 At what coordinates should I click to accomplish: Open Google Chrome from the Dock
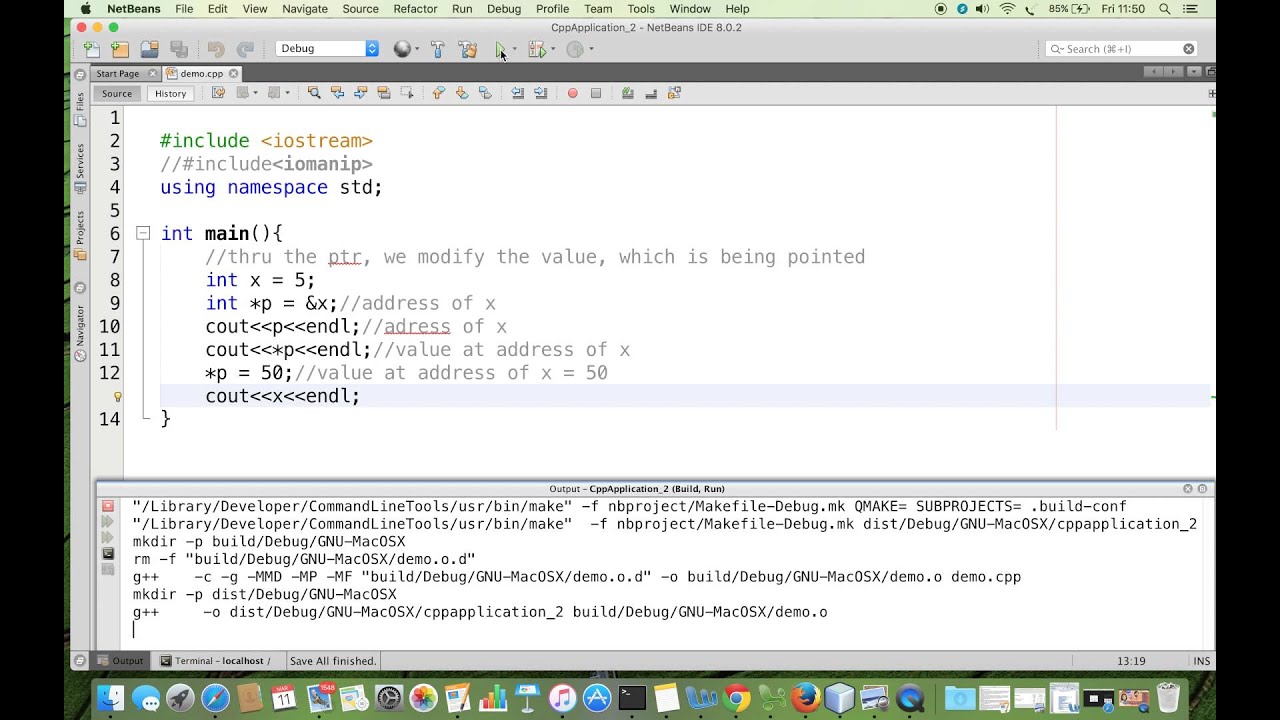[x=736, y=697]
